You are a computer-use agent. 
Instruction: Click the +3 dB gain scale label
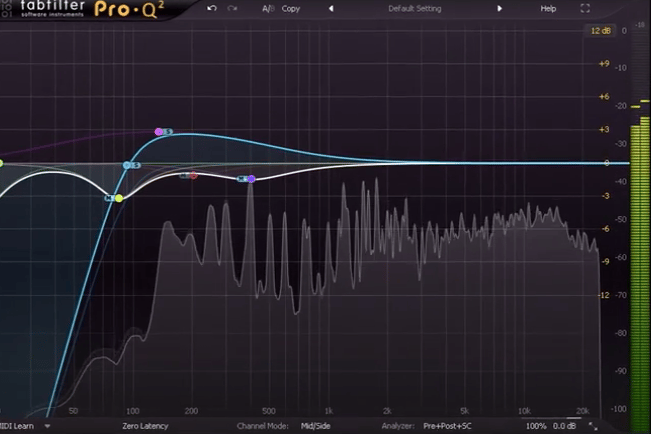pyautogui.click(x=604, y=130)
